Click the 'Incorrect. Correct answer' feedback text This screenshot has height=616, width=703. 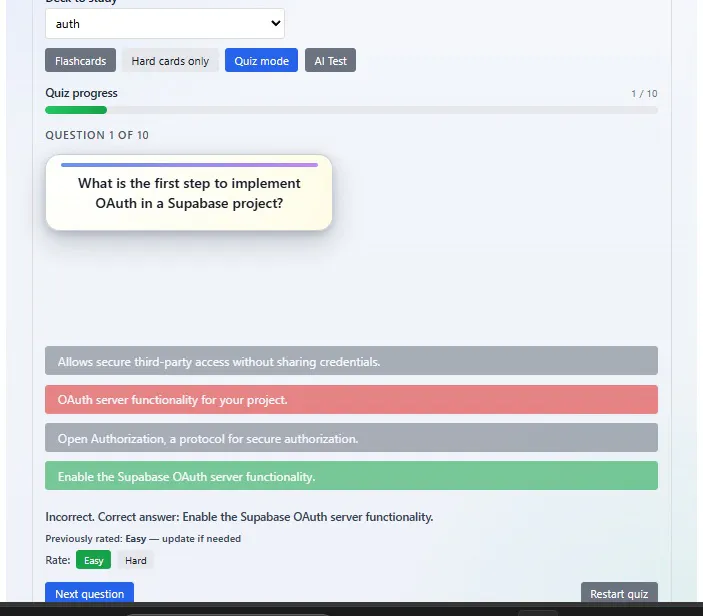coord(239,517)
